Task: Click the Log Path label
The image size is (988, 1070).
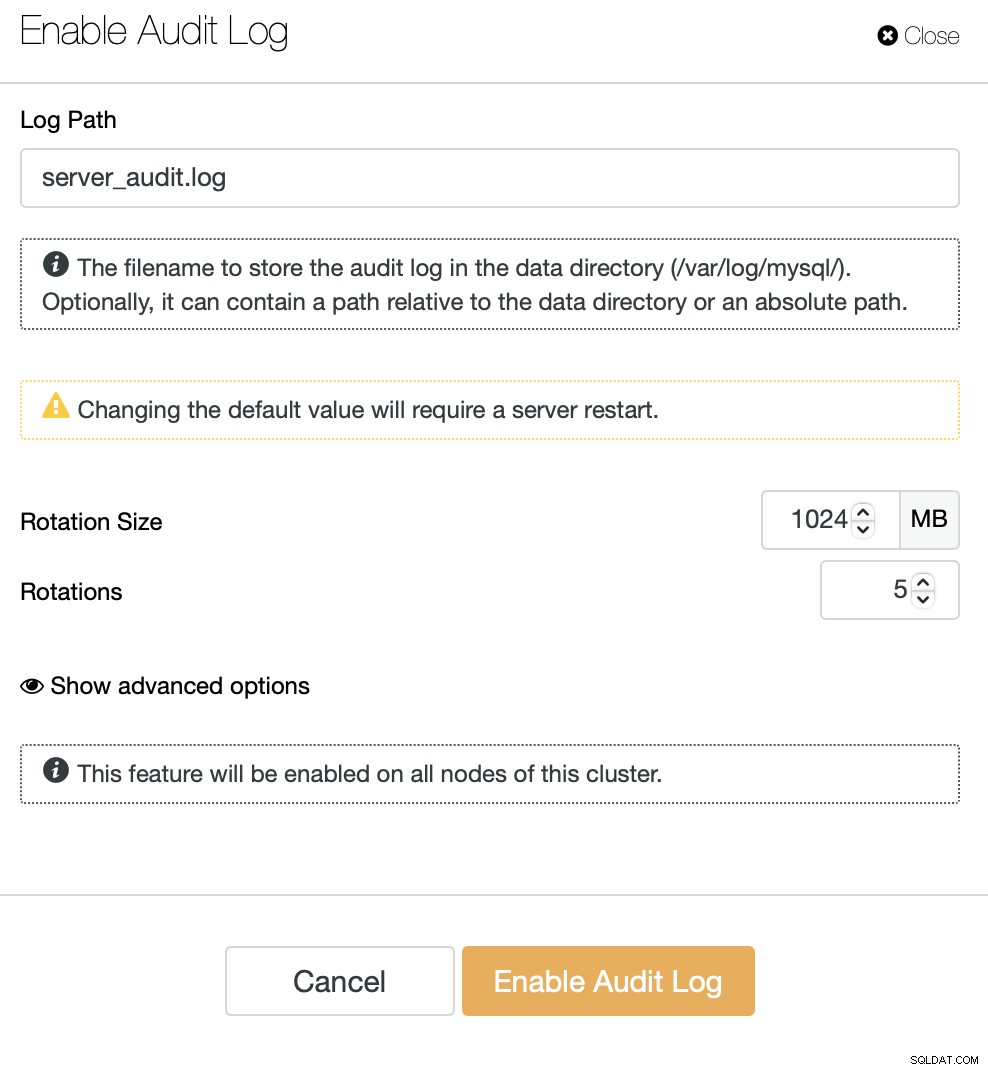Action: pyautogui.click(x=68, y=120)
